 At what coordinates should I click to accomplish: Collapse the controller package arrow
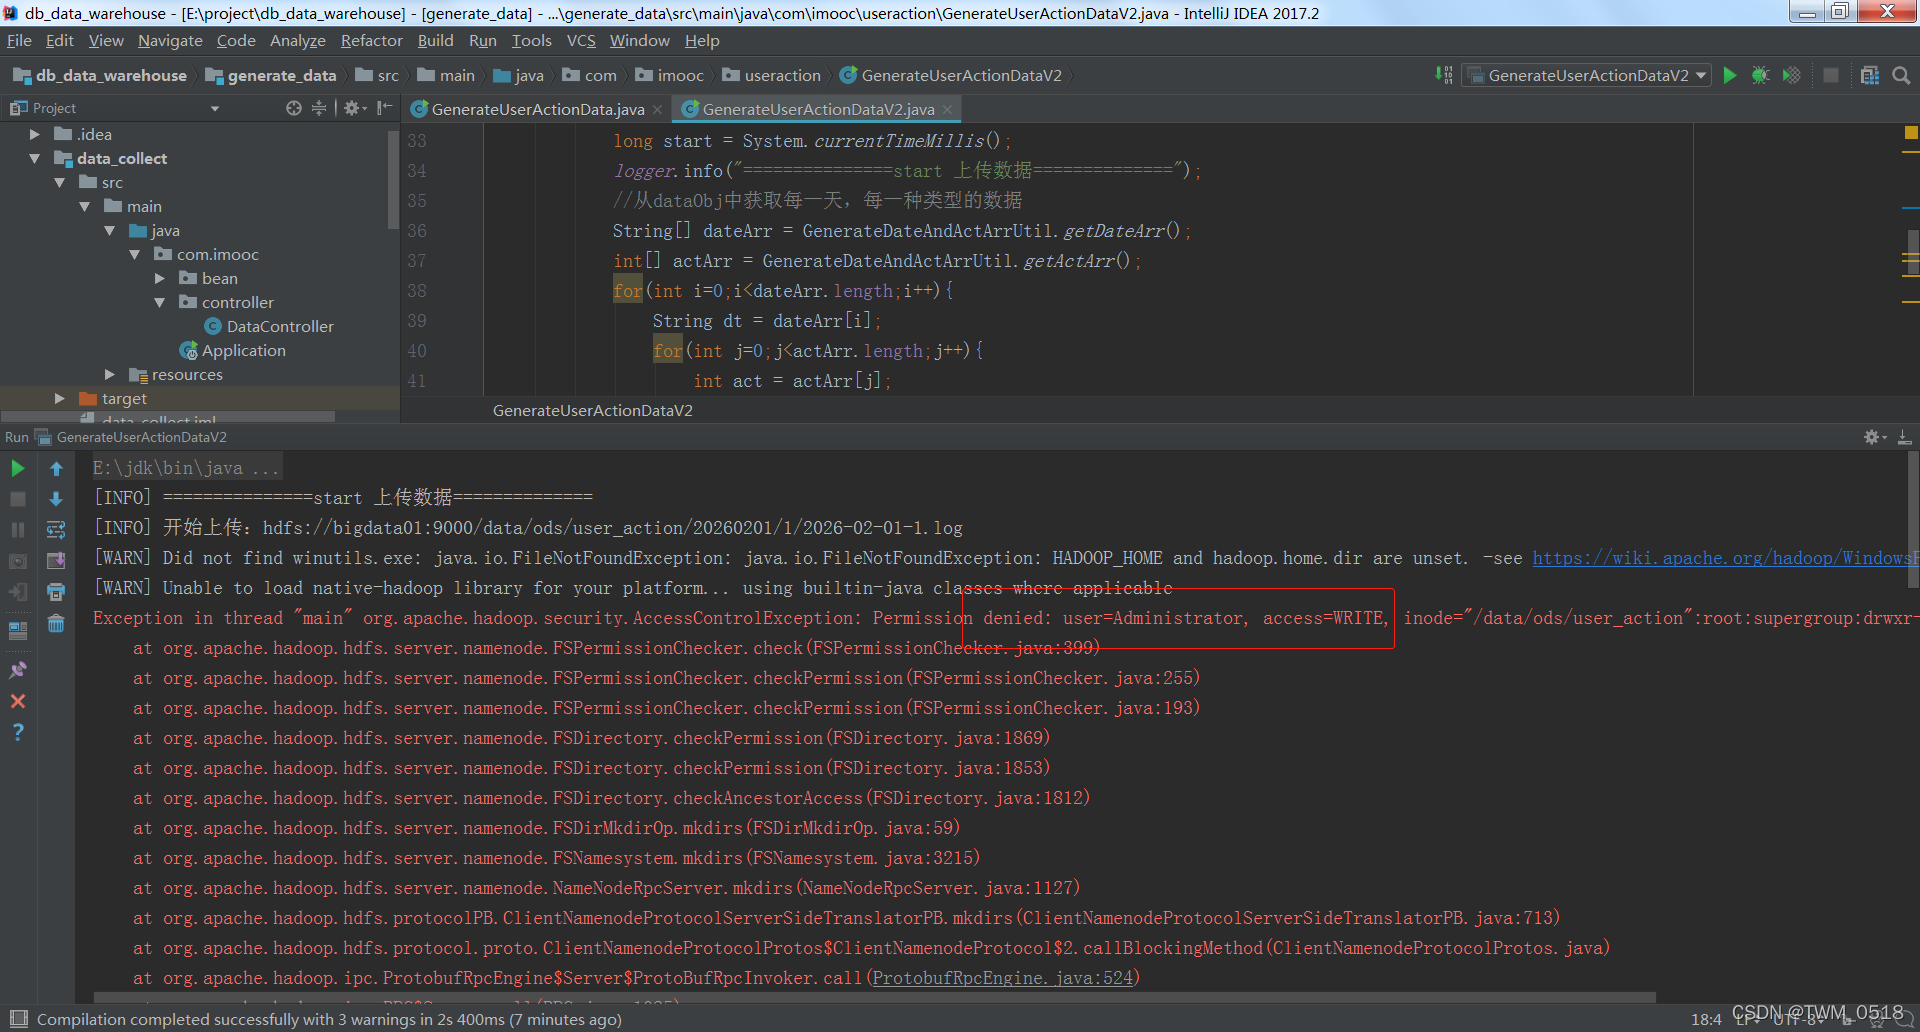(160, 302)
